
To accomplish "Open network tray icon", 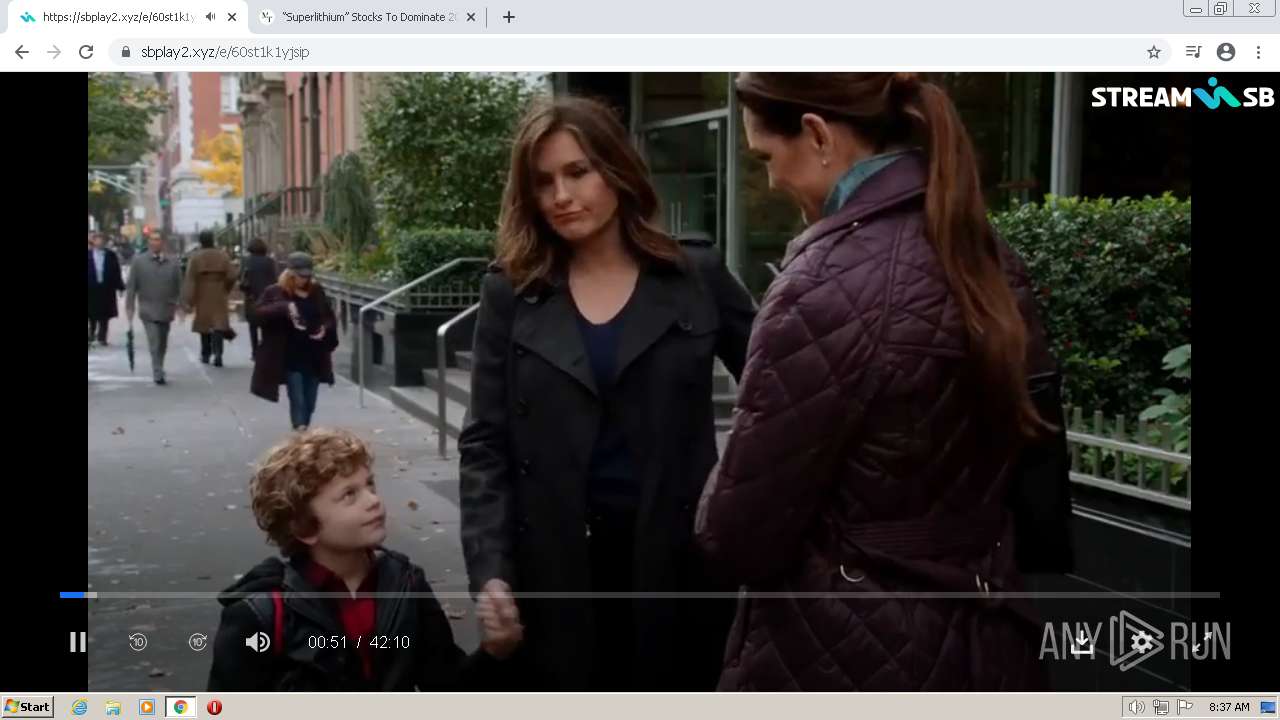I will click(x=1161, y=707).
